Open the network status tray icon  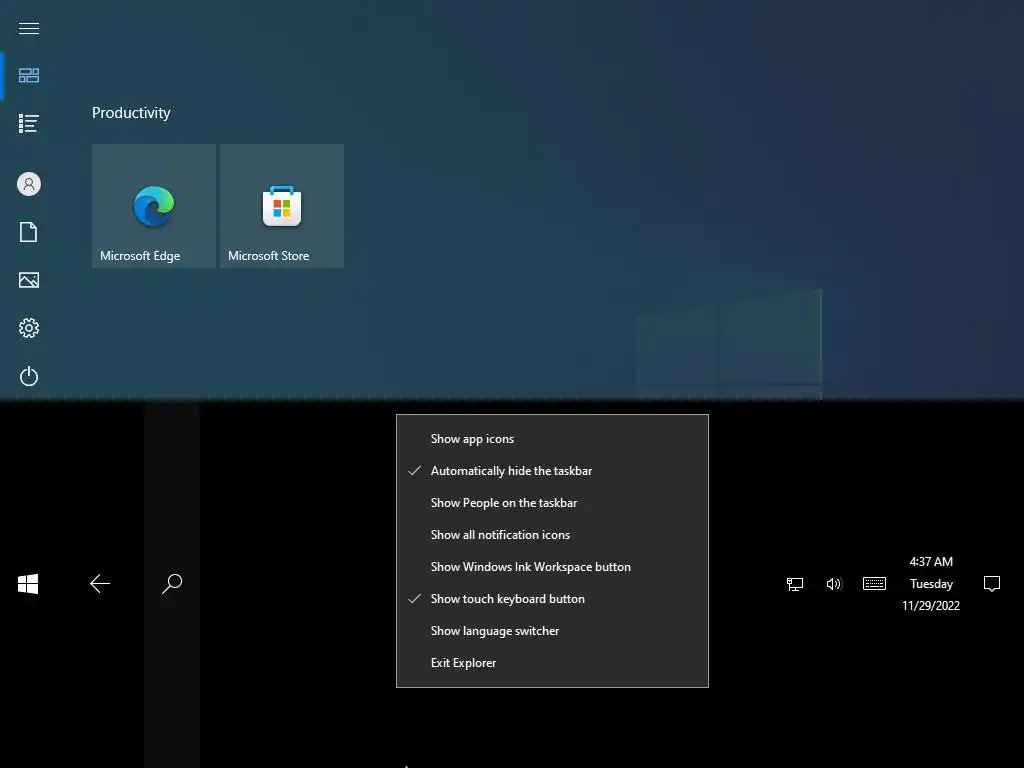pos(795,584)
